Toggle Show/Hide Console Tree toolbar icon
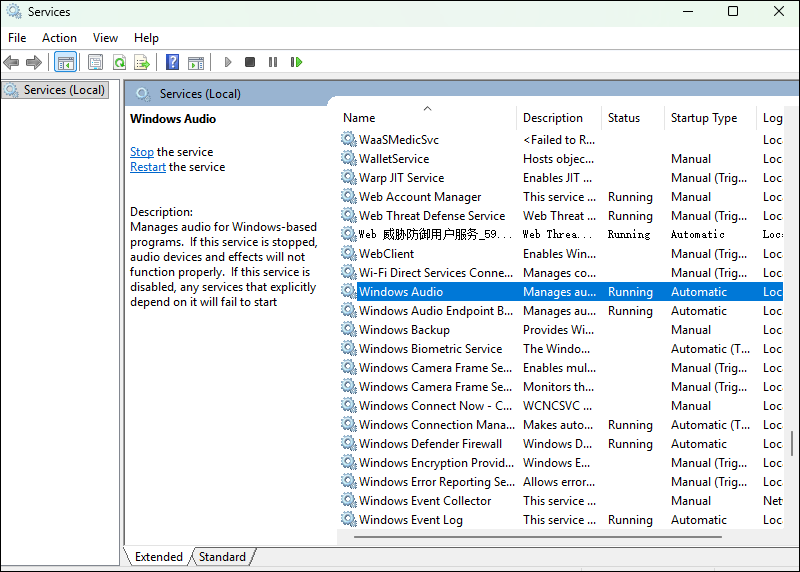Screen dimensions: 800x572 pos(66,62)
